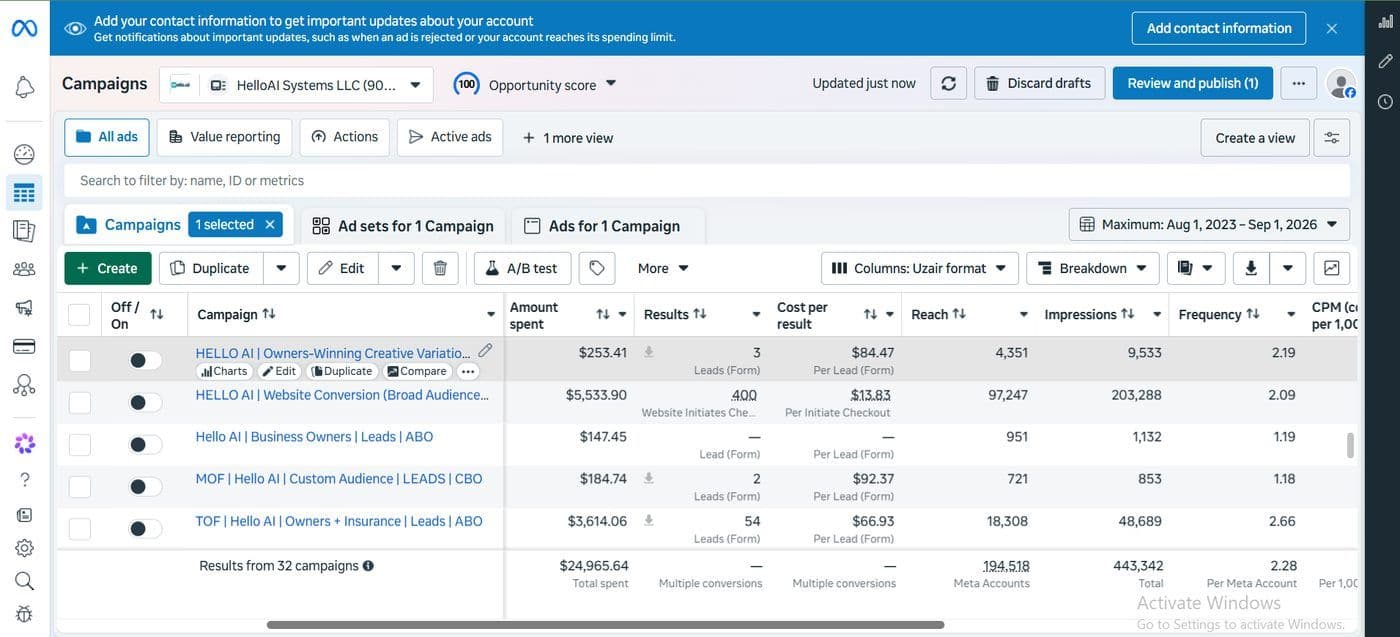Check the MOF Custom Audience campaign checkbox

pos(79,486)
